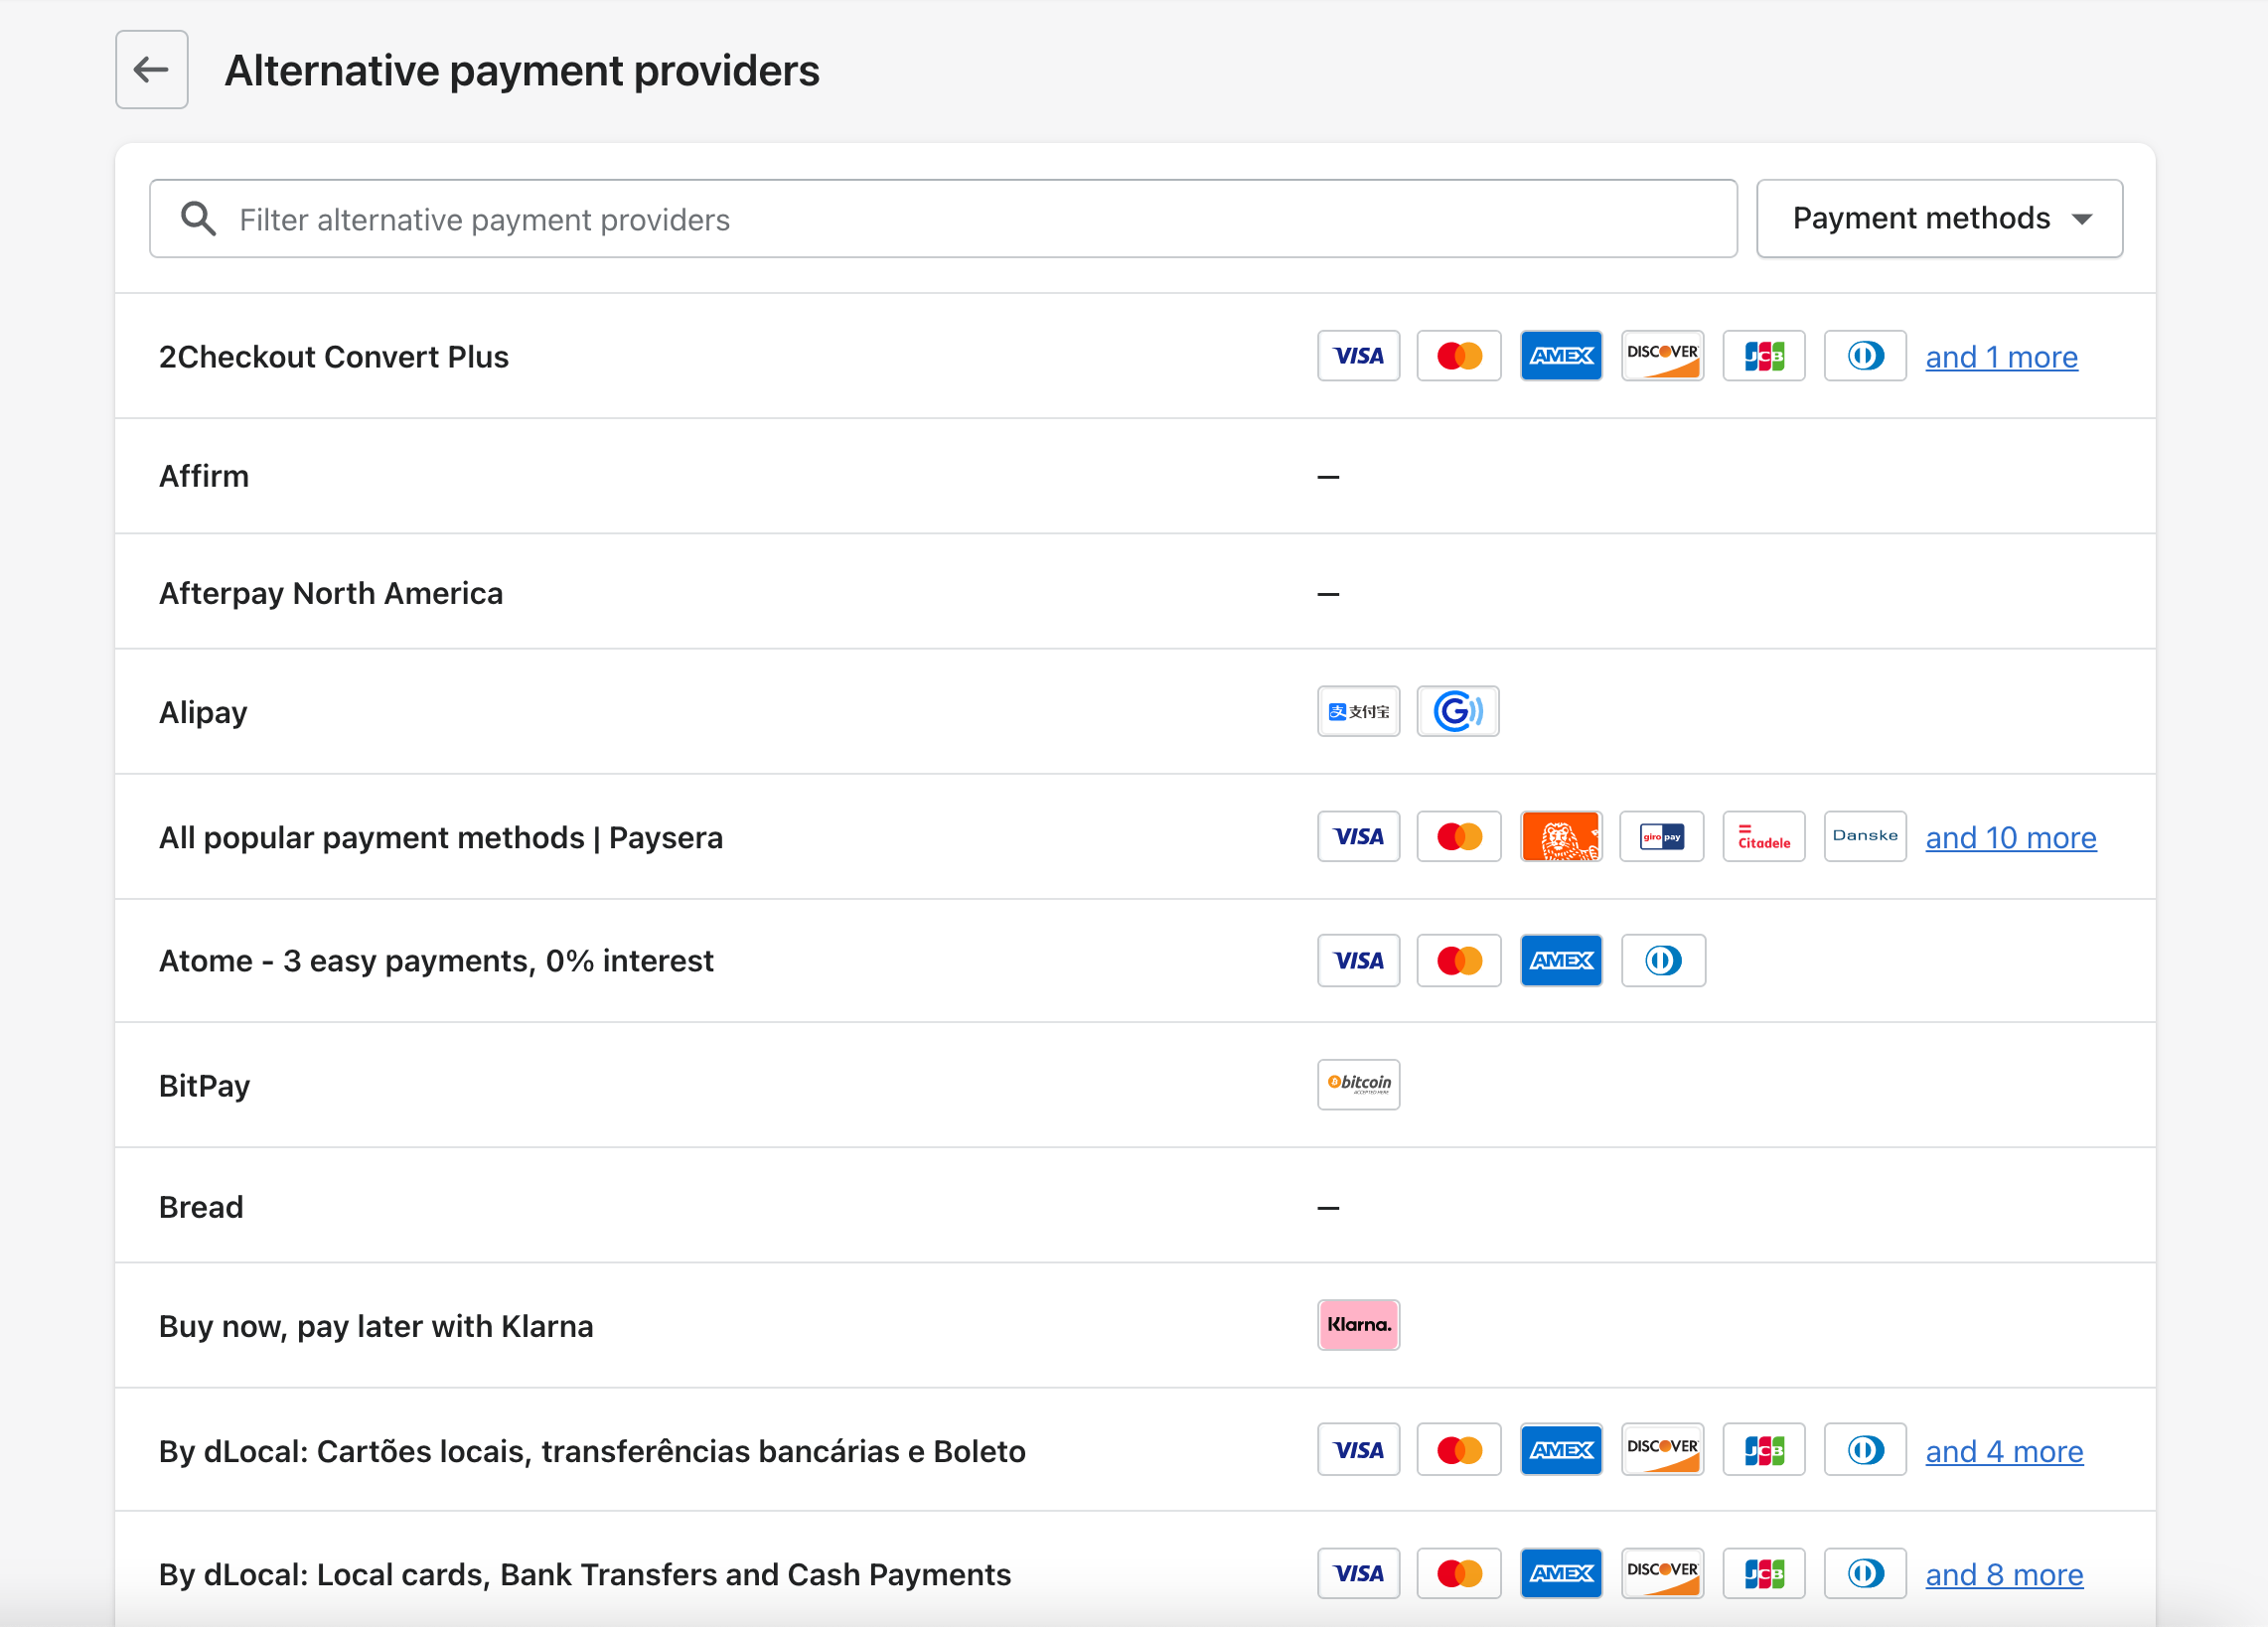Screen dimensions: 2268x1627
Task: Open 'and 8 more' link for dLocal Local cards
Action: pyautogui.click(x=2004, y=1575)
